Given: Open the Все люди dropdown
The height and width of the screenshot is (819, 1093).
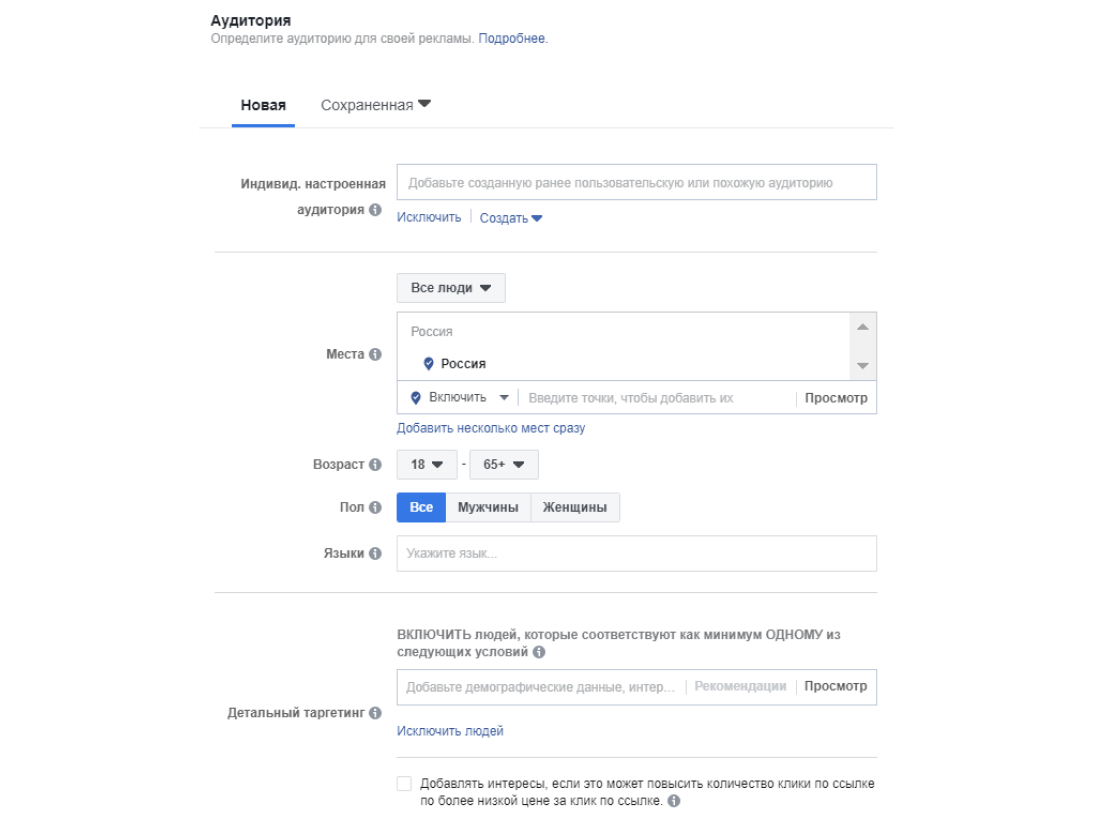Looking at the screenshot, I should [451, 288].
